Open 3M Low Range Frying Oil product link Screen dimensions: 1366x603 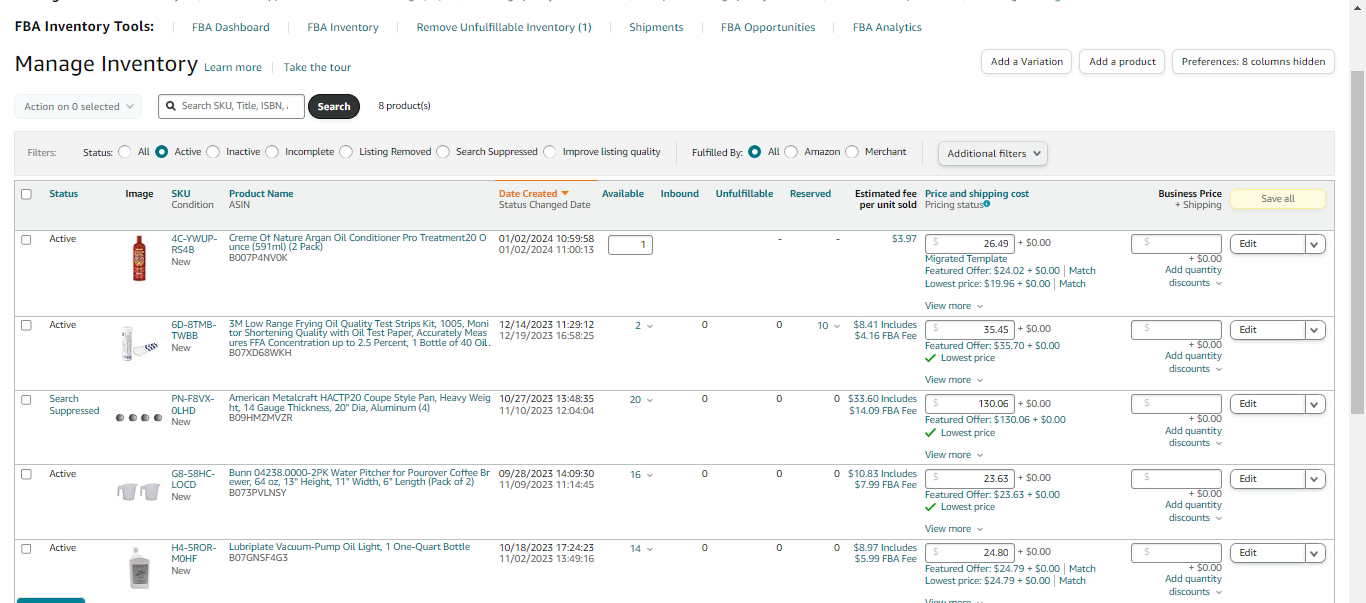point(359,333)
